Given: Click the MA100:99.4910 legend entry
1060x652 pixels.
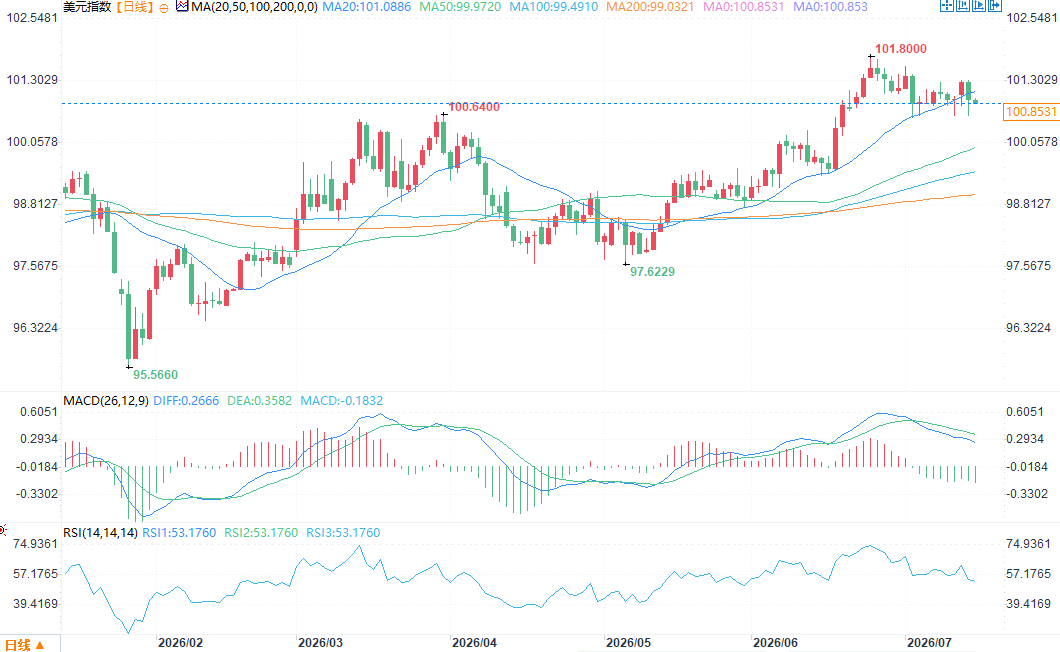Looking at the screenshot, I should (x=554, y=7).
